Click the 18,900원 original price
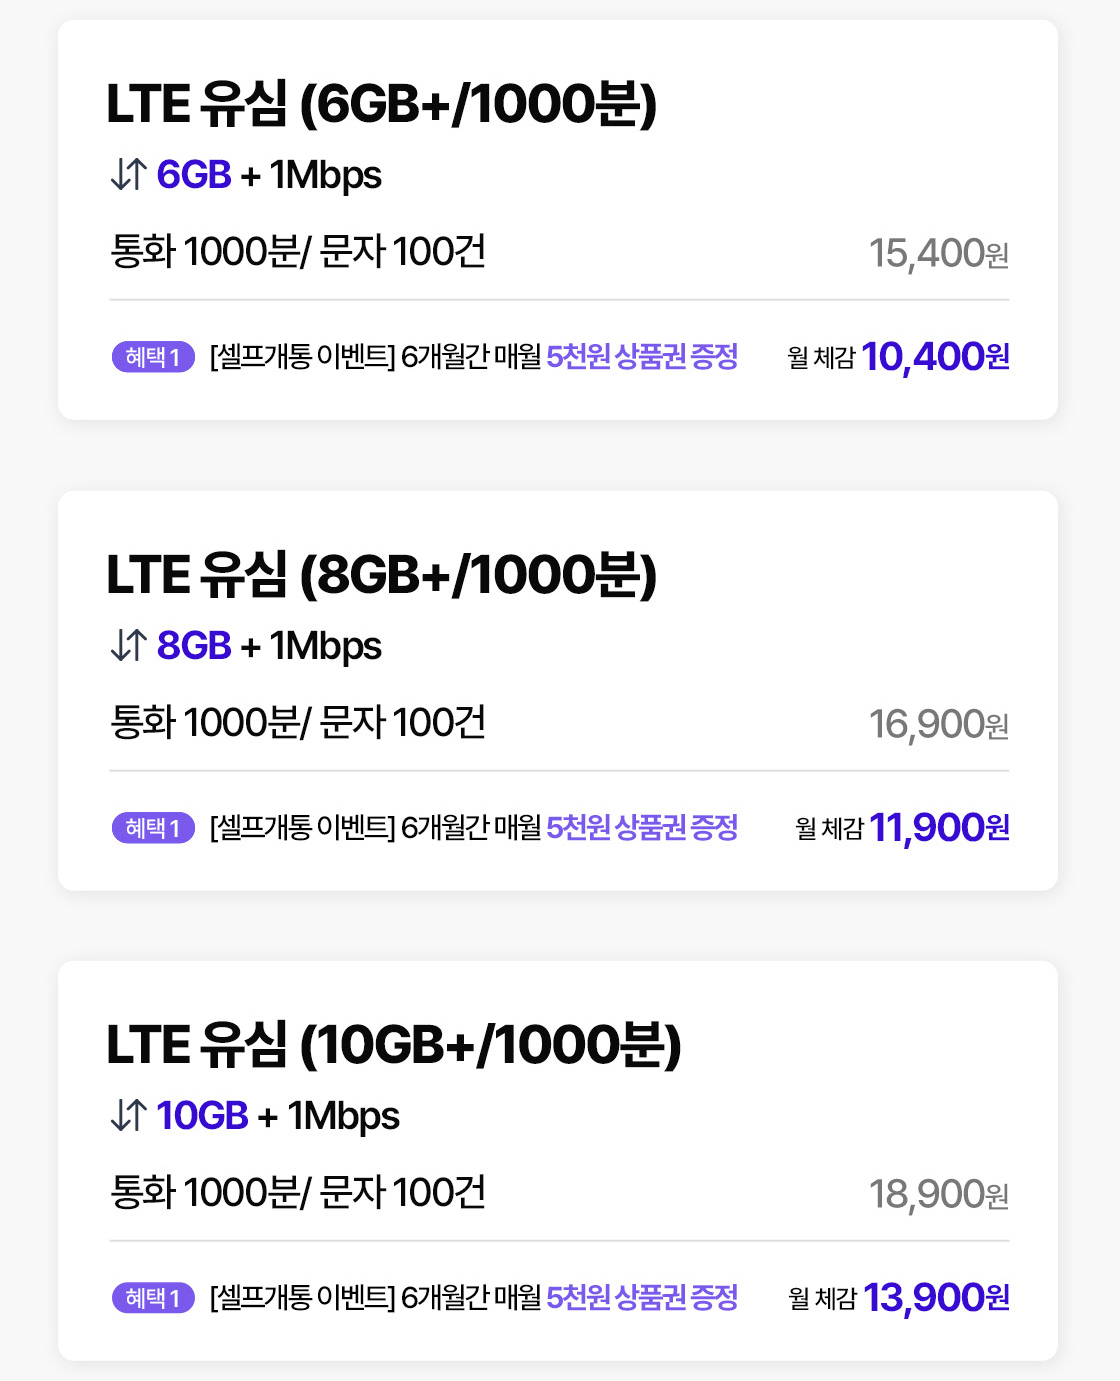This screenshot has width=1120, height=1381. click(938, 1195)
